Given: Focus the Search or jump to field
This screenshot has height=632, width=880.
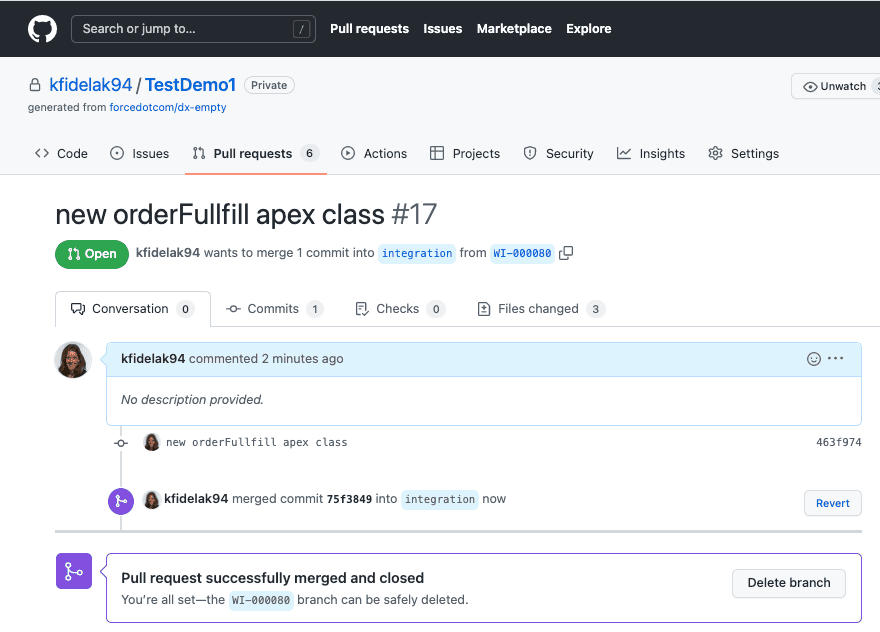Looking at the screenshot, I should (193, 29).
